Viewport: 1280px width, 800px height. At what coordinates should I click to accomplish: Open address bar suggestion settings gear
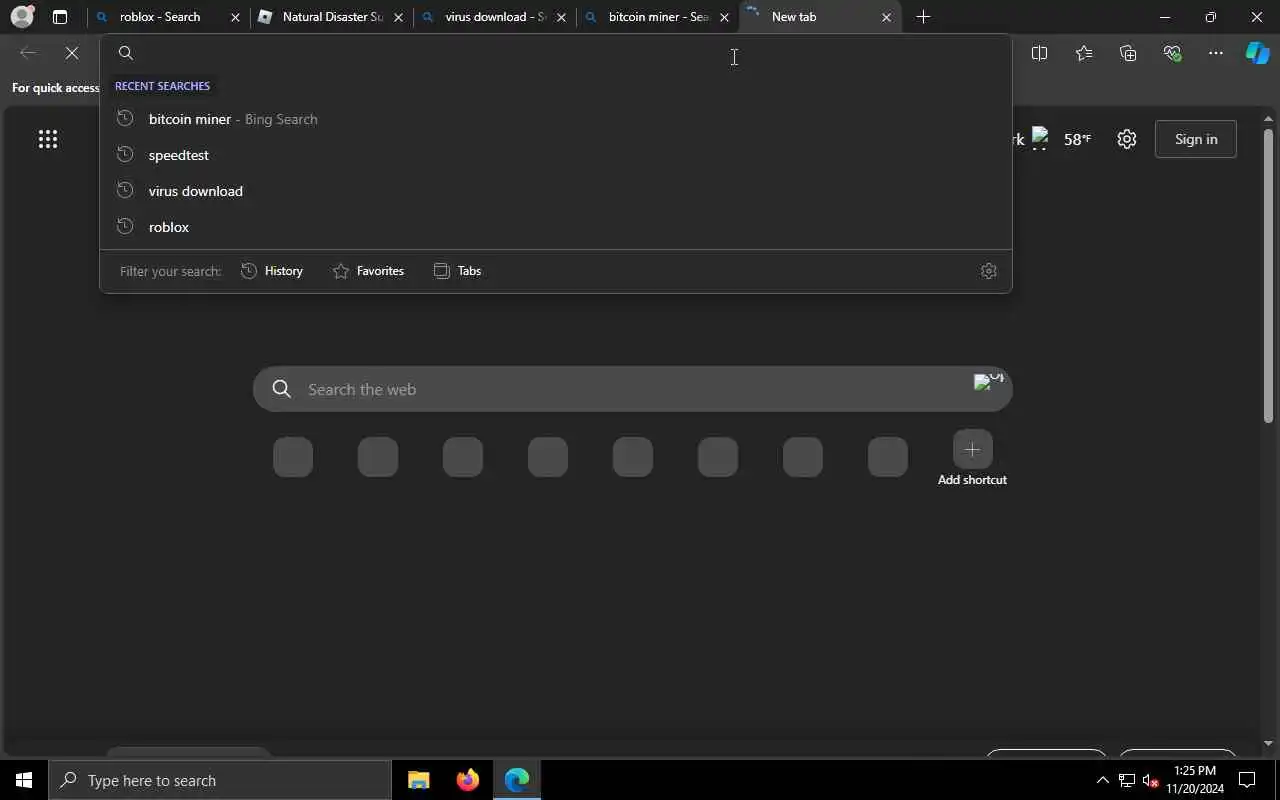(989, 271)
